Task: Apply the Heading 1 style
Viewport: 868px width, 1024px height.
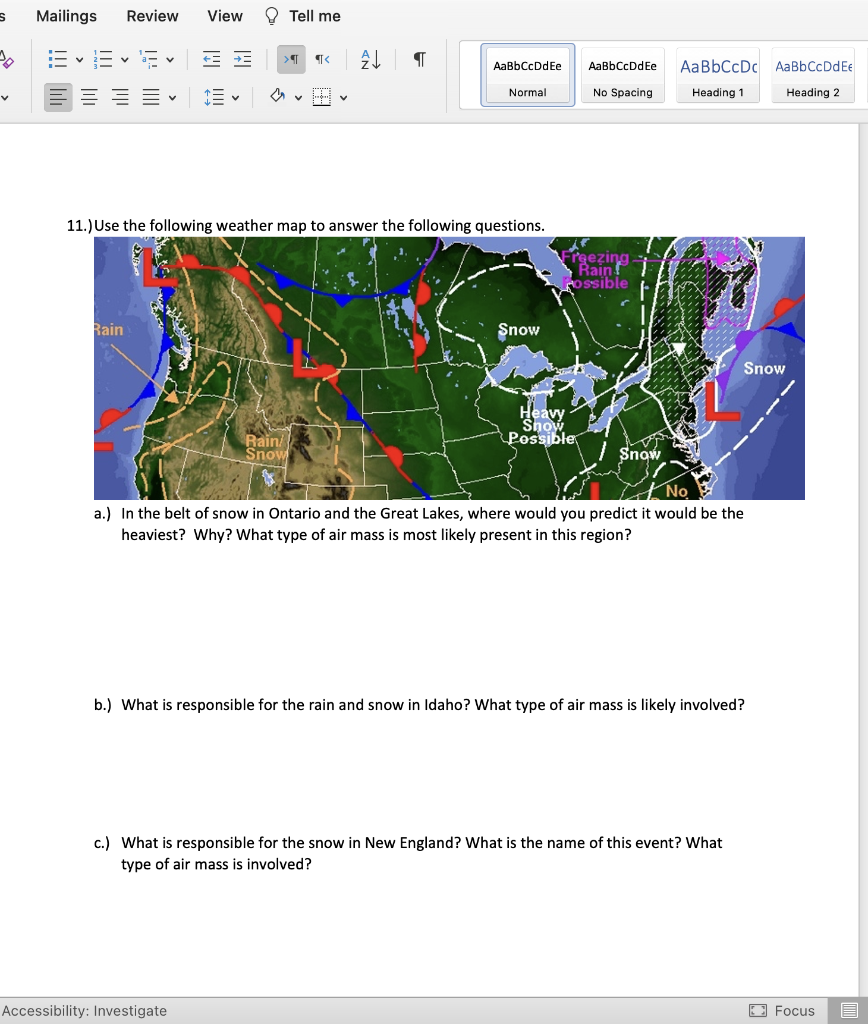Action: pos(716,74)
